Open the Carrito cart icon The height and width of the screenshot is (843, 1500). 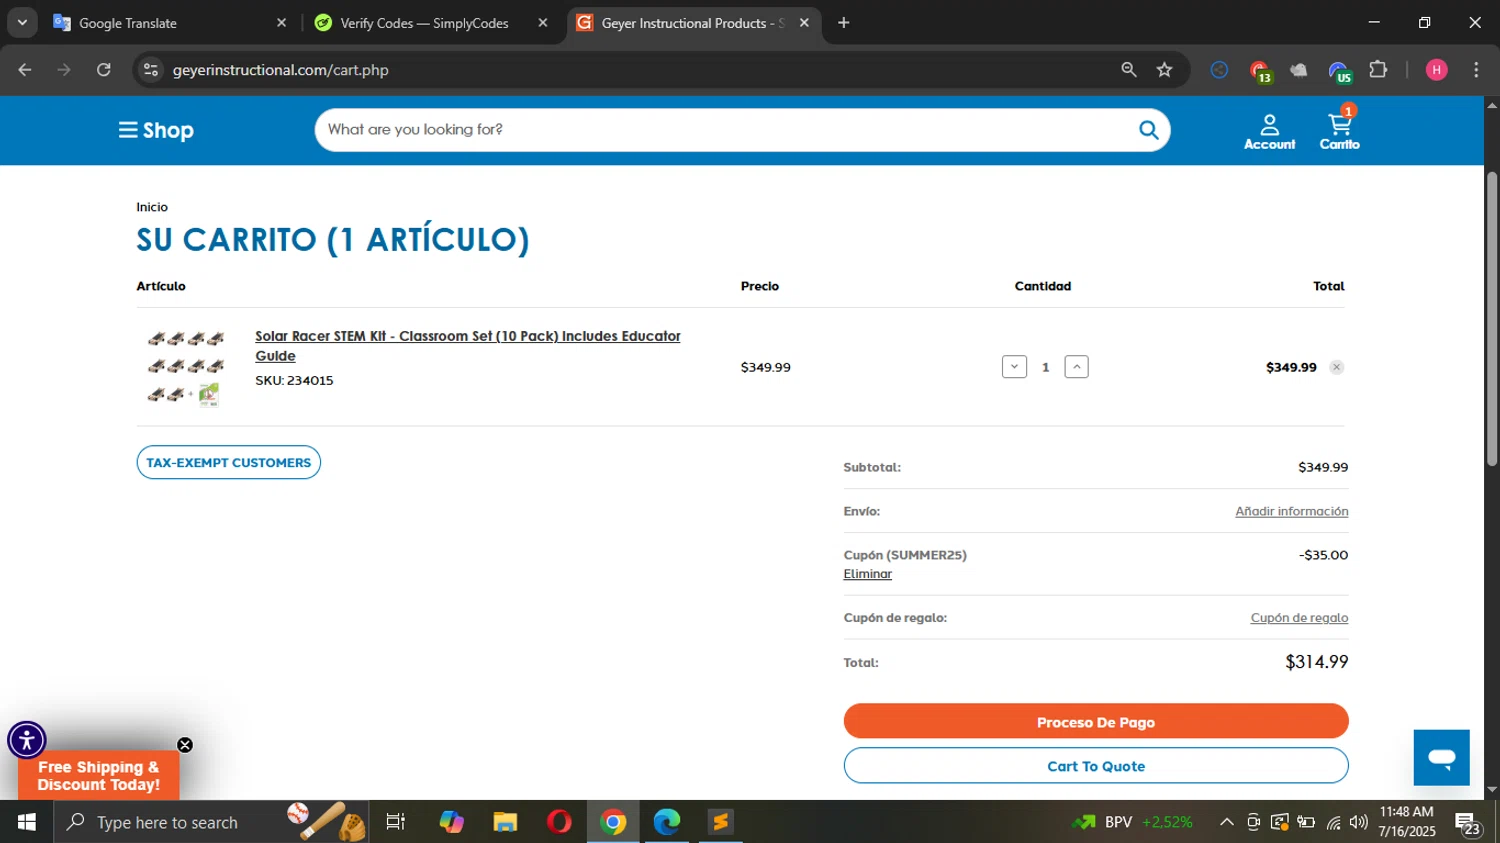(1339, 132)
